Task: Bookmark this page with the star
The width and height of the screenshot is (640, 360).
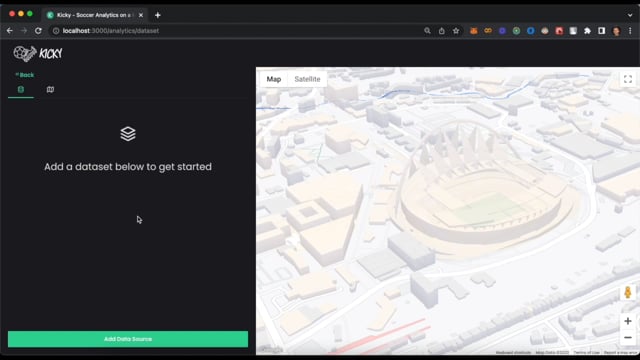Action: 456,31
